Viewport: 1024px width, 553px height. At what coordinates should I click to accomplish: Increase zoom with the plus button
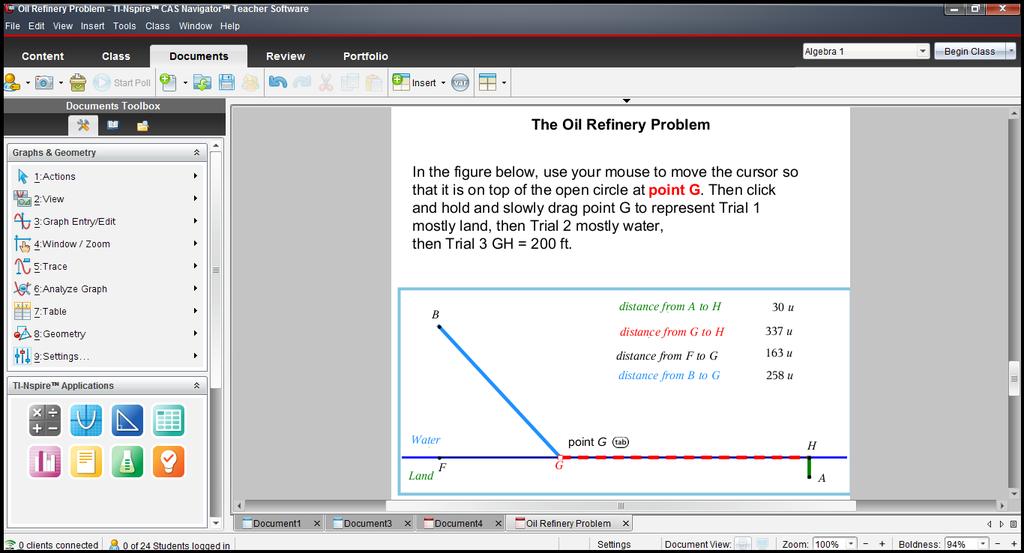click(x=882, y=544)
